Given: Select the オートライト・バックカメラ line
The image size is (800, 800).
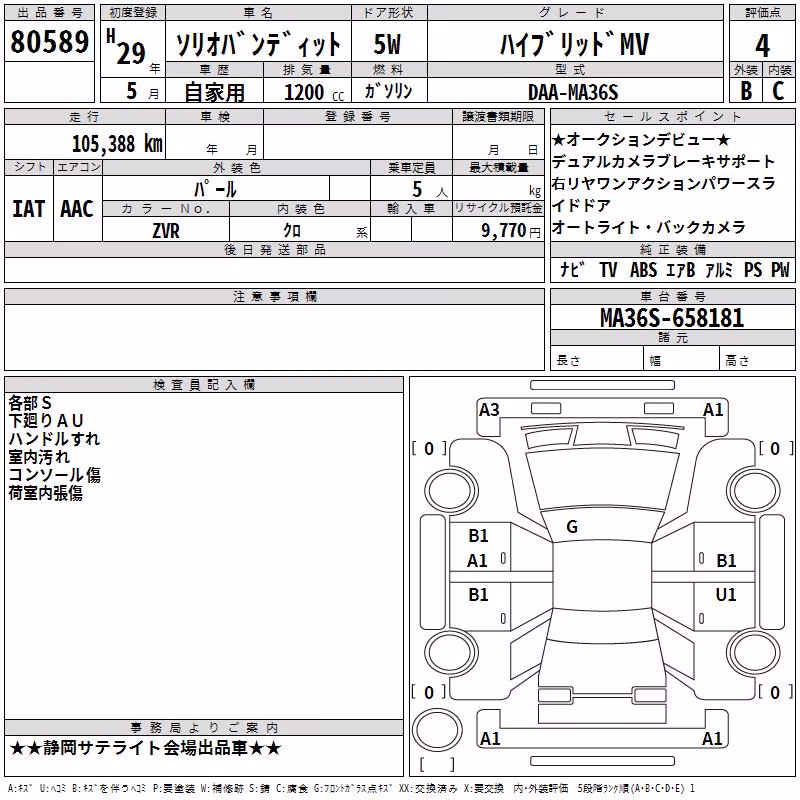Looking at the screenshot, I should pos(649,227).
